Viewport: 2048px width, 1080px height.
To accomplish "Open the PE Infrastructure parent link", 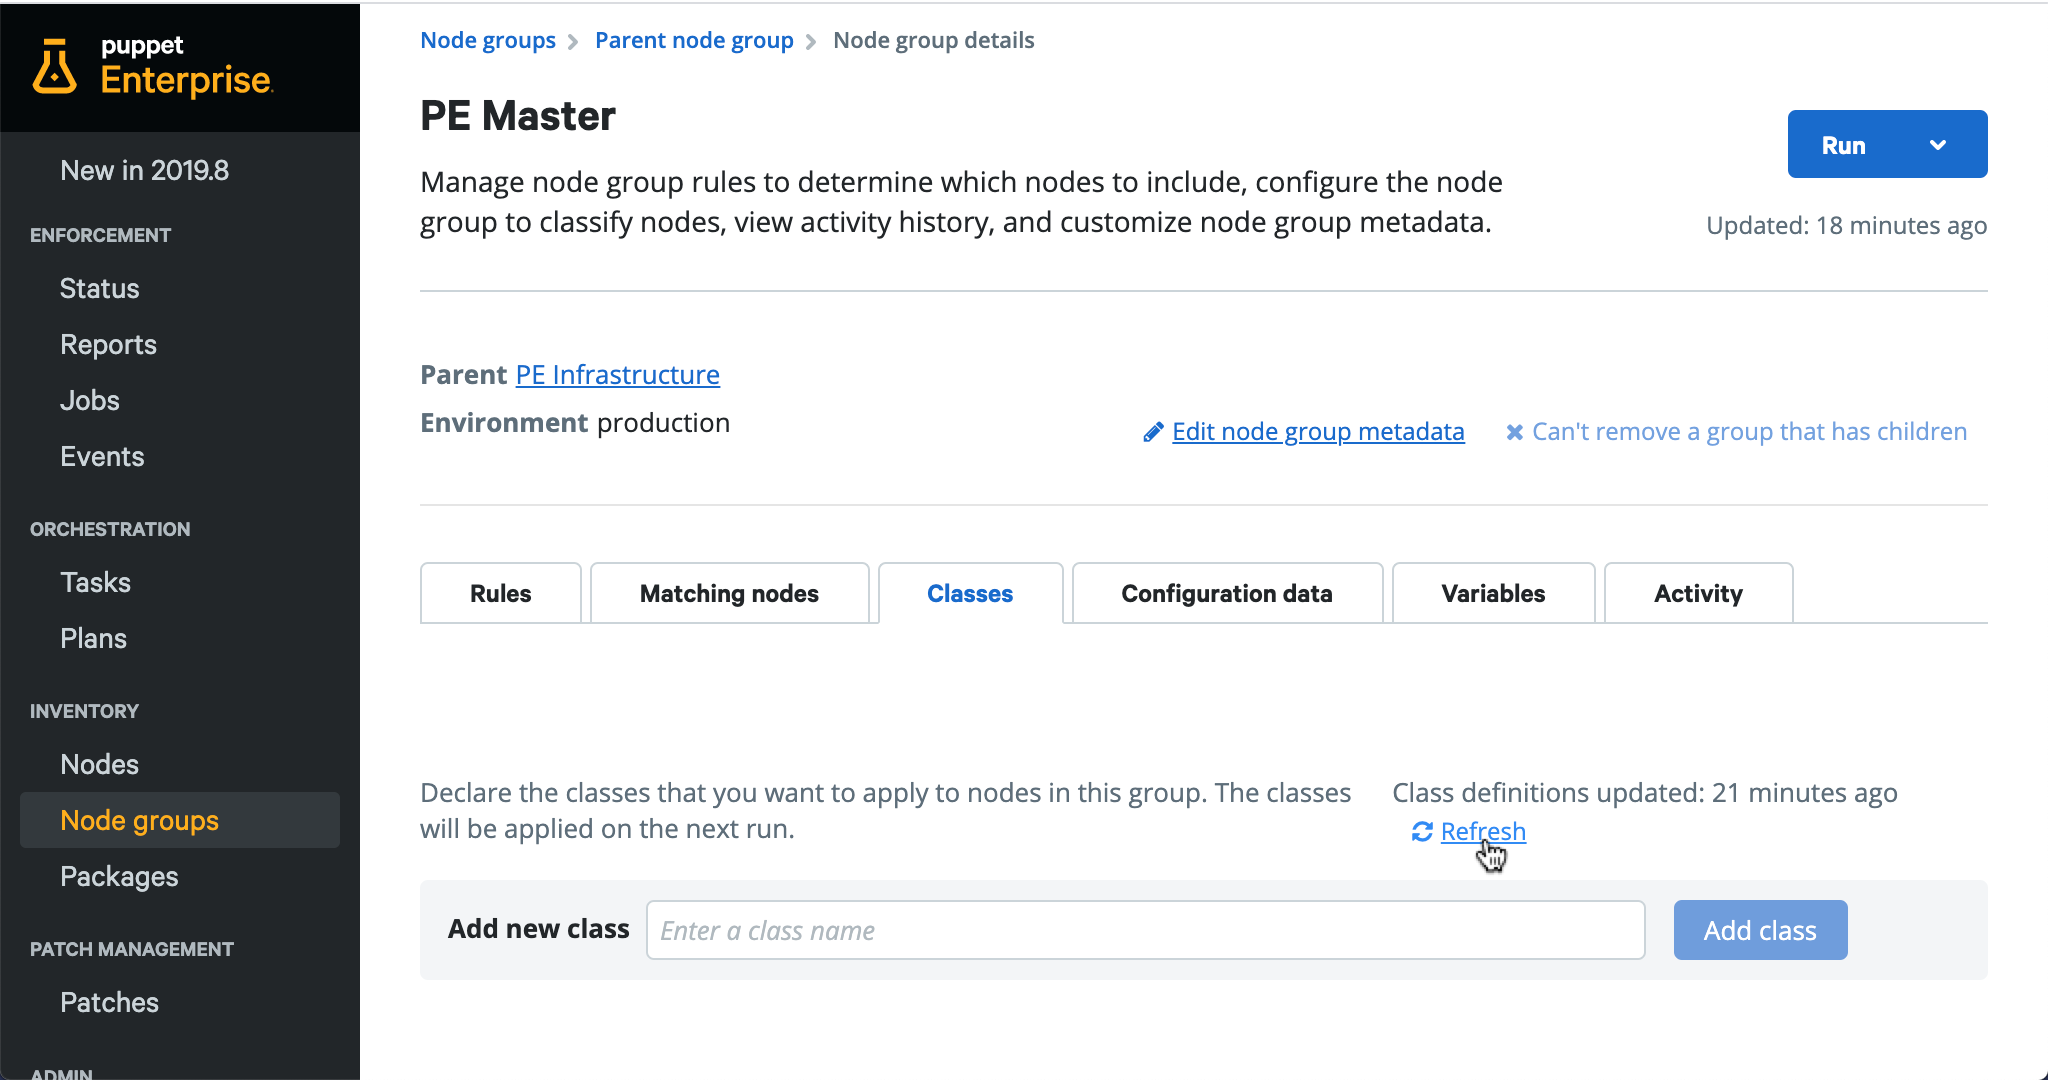I will click(617, 374).
